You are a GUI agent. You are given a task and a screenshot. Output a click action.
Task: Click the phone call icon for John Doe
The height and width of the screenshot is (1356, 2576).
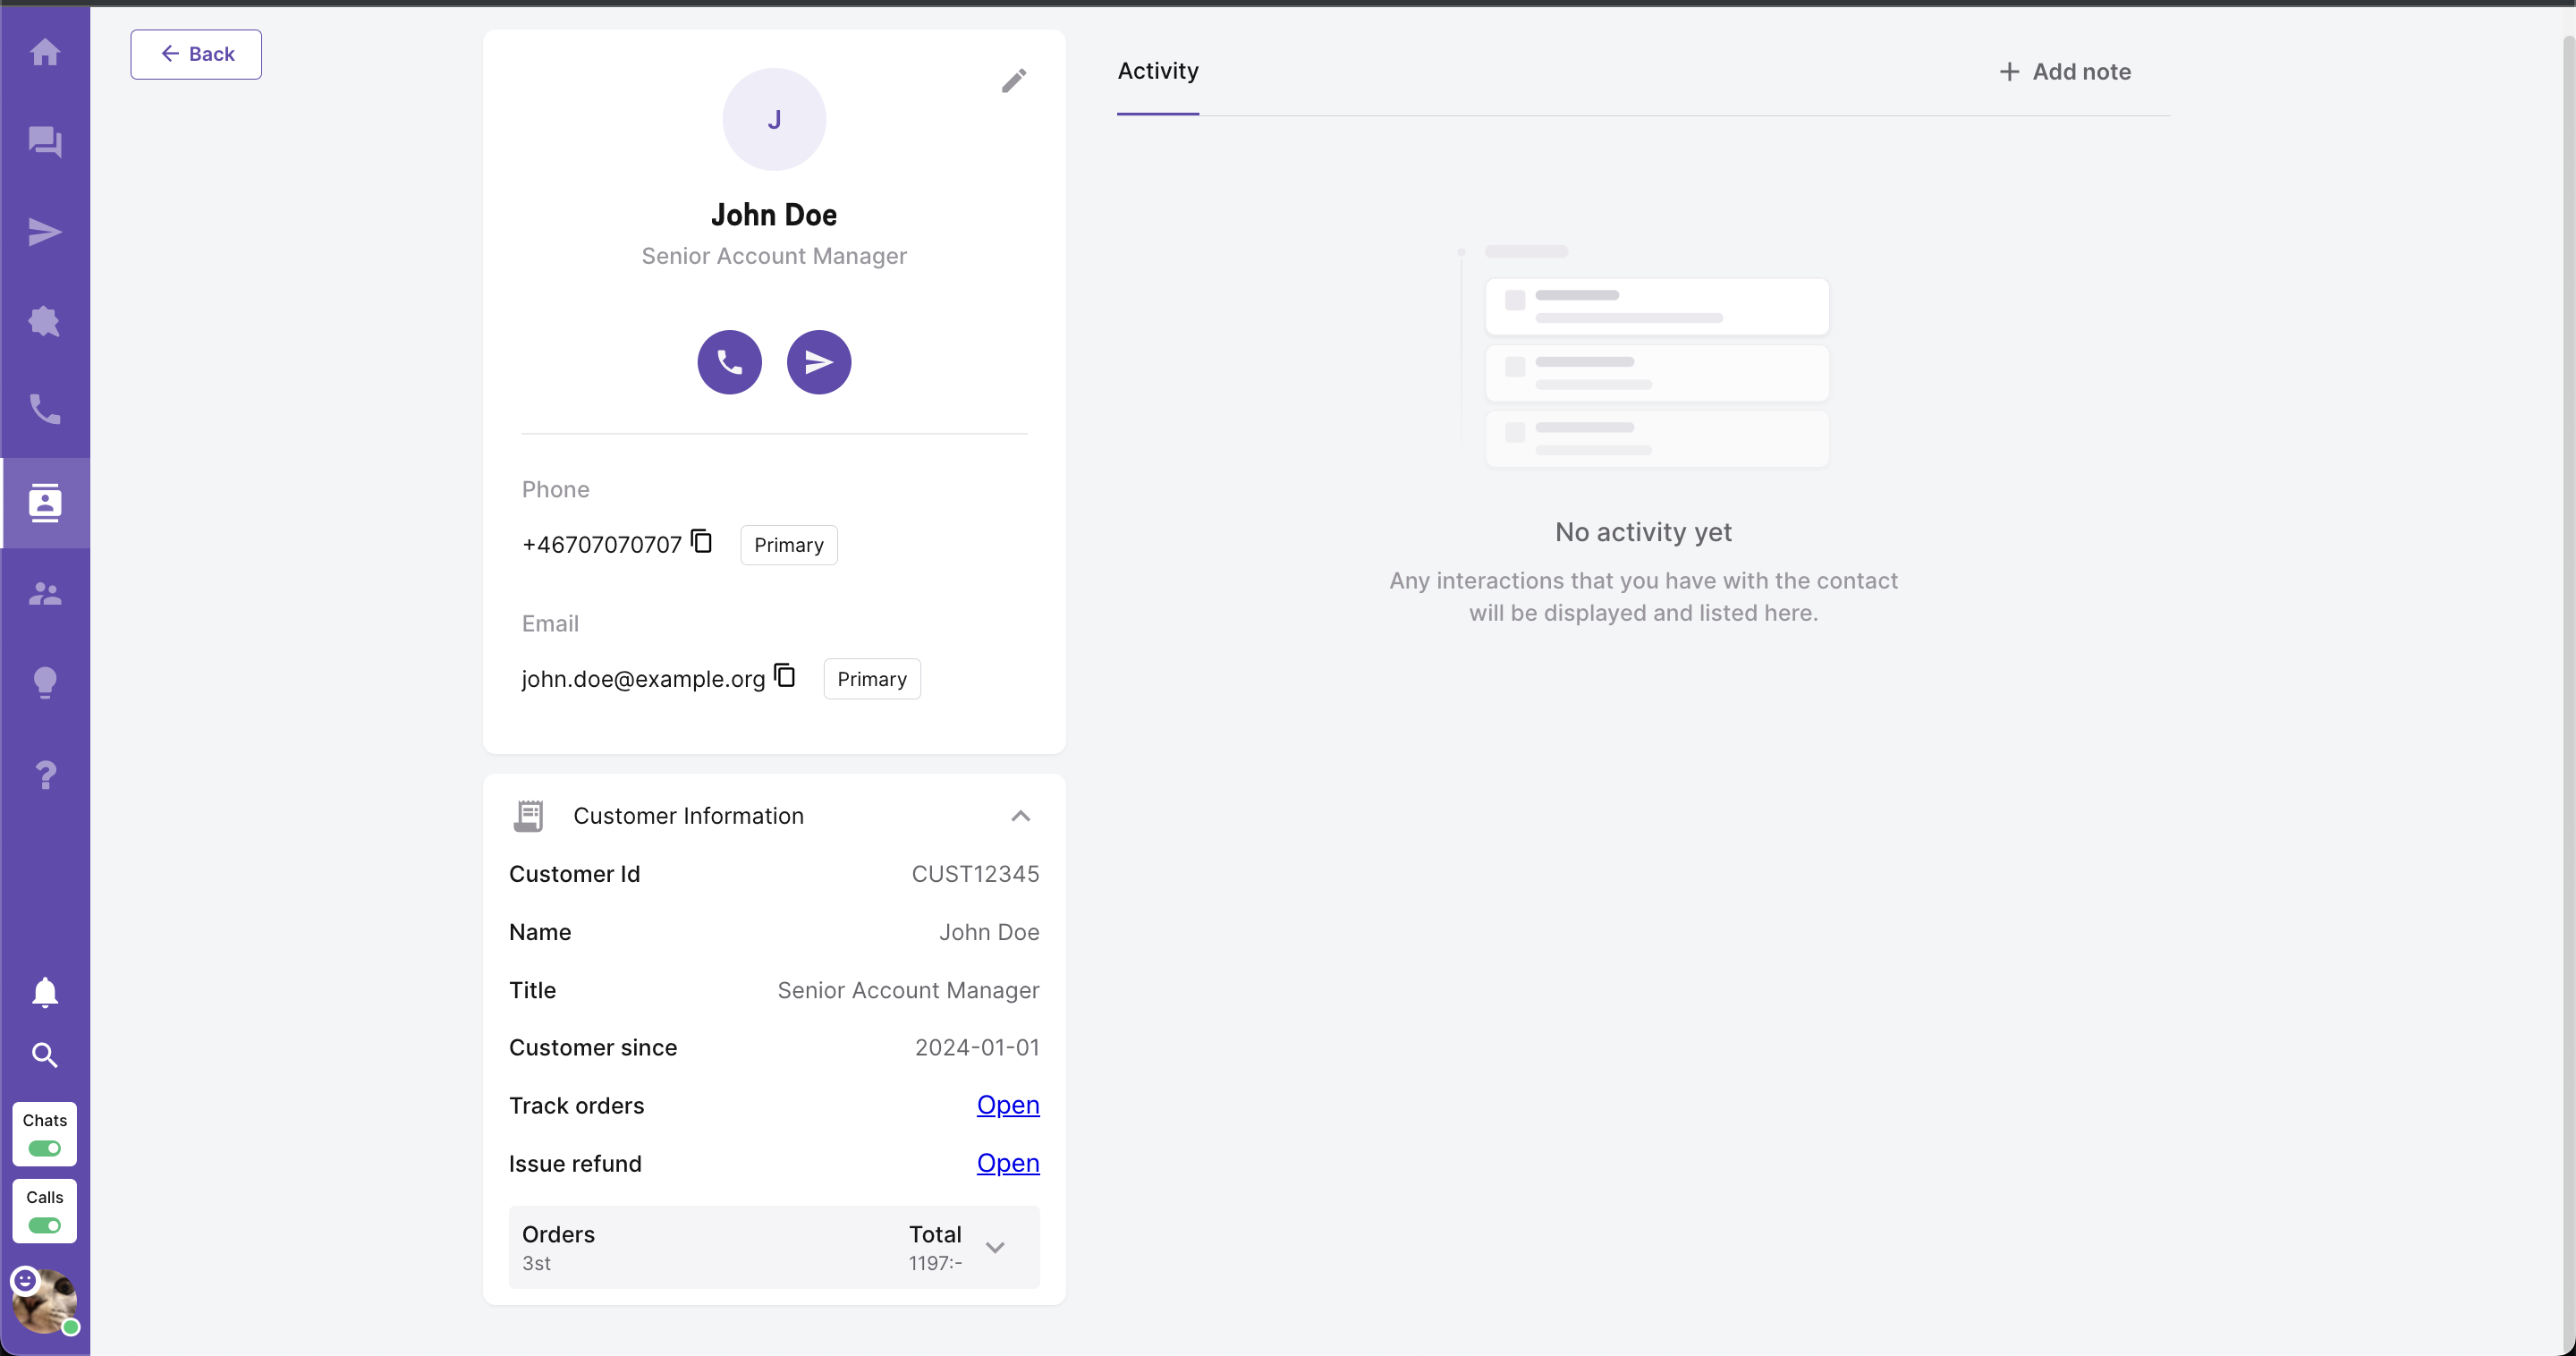(x=729, y=361)
